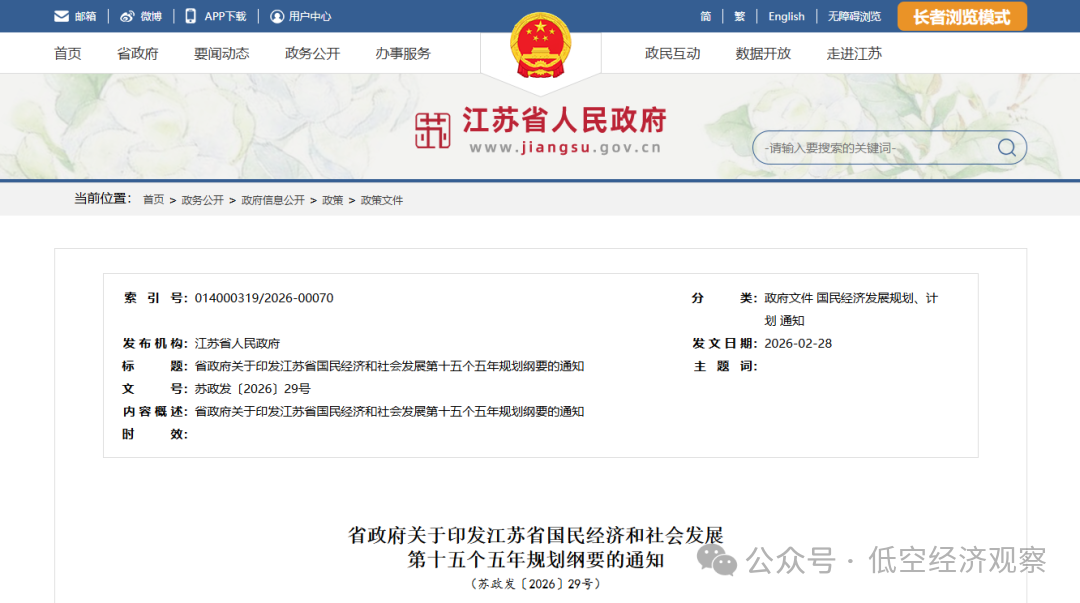Click the red Jiangsu government seal logo

pos(433,131)
